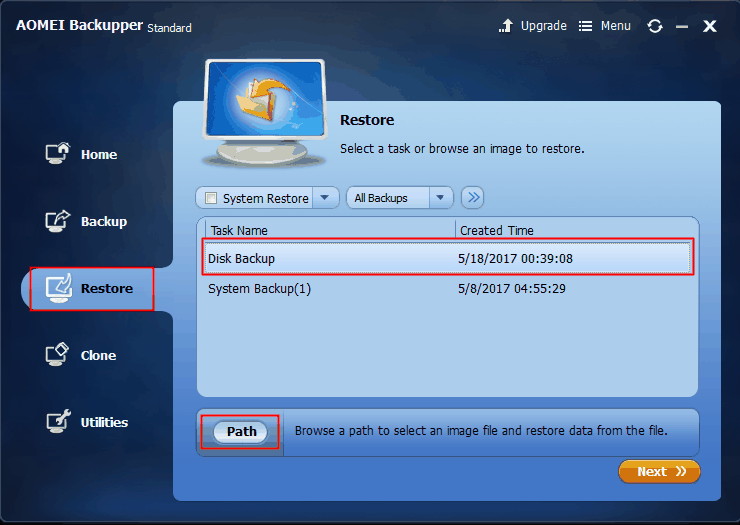
Task: Open the Utilities tab label
Action: point(104,423)
